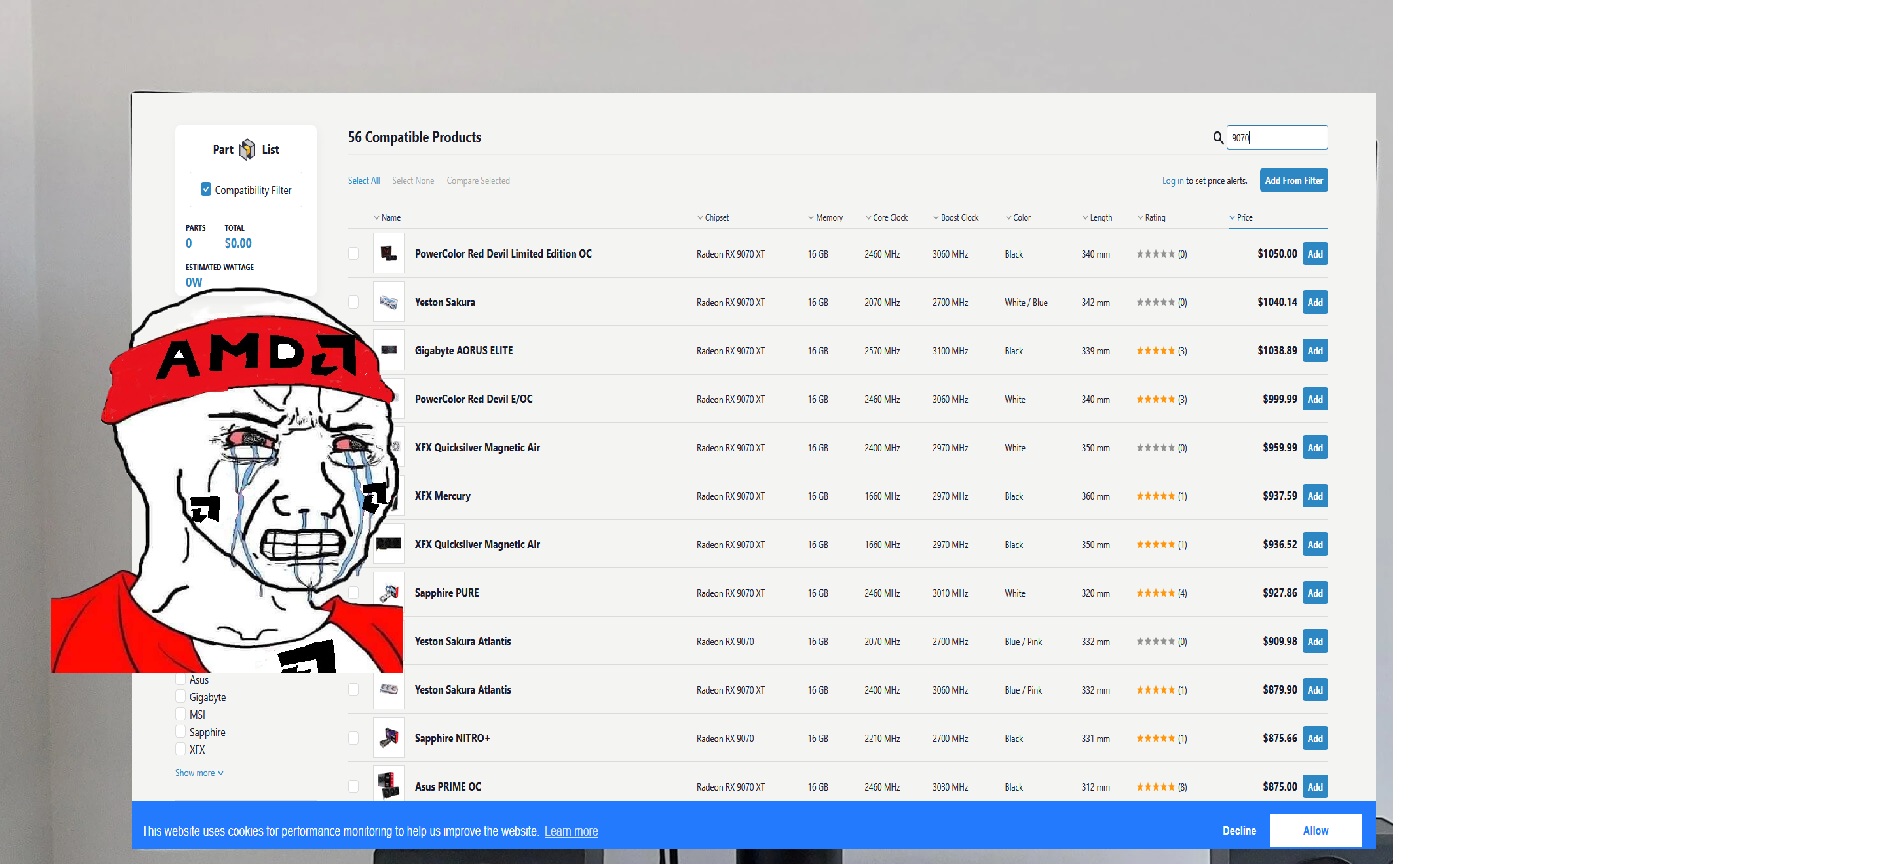The image size is (1900, 864).
Task: Add the Asus PRIME OC card
Action: pyautogui.click(x=1315, y=787)
